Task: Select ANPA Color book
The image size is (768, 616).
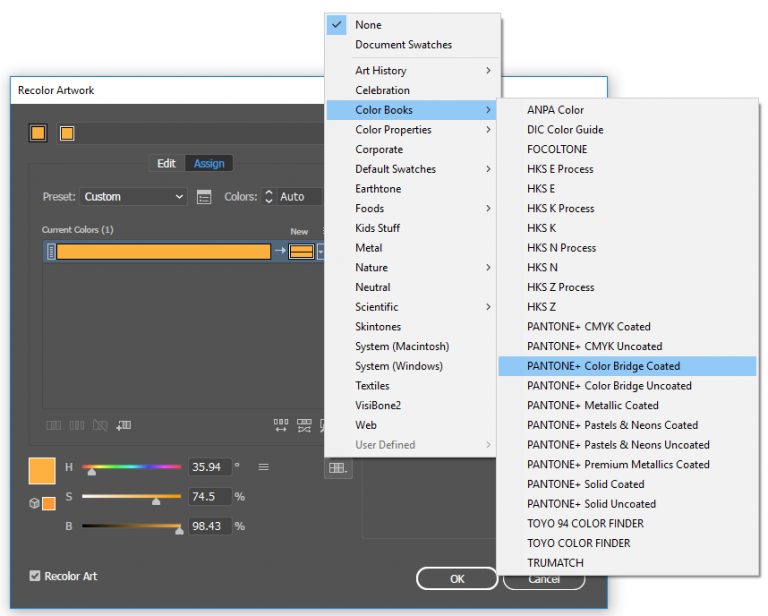Action: click(x=627, y=110)
